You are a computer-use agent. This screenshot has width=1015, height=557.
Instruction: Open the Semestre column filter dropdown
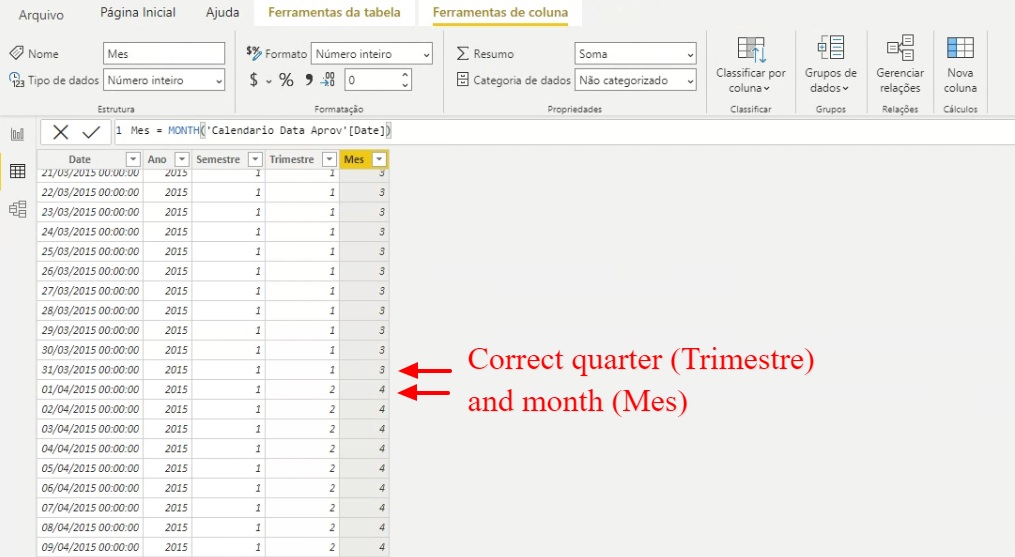point(256,159)
